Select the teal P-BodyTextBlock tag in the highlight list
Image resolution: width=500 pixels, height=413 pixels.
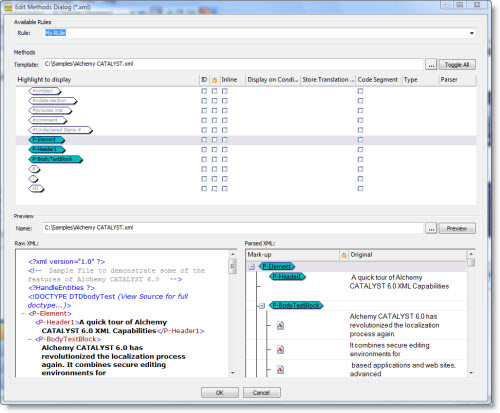tap(55, 159)
